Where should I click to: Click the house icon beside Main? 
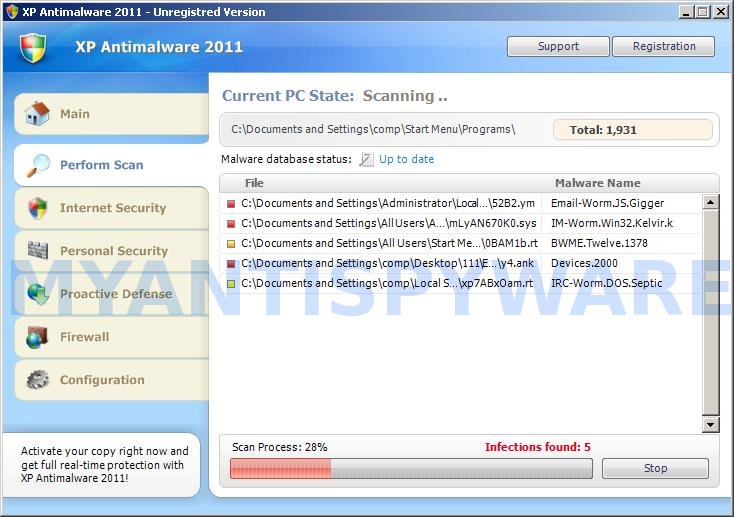37,113
